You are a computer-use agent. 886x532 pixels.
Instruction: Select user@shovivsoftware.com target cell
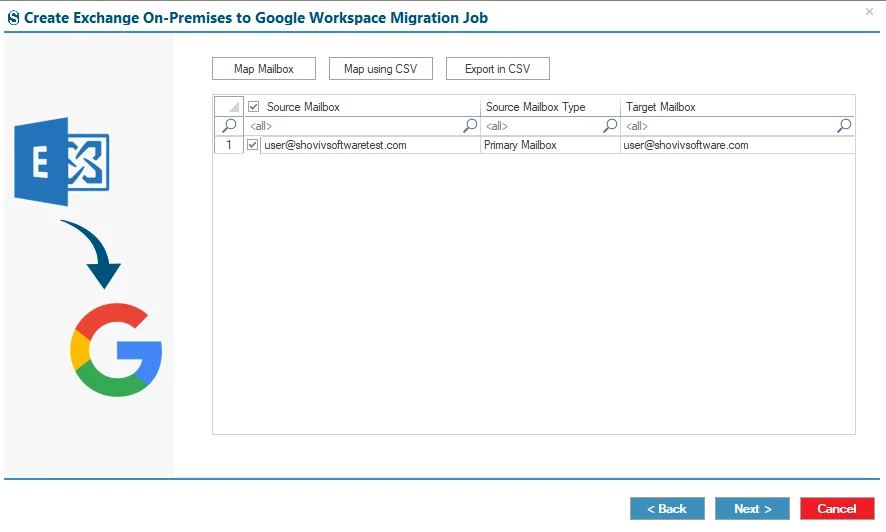click(737, 145)
